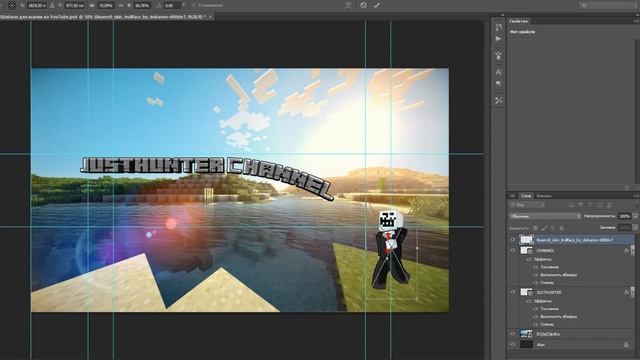Open the Paragraph panel icon in dock
Screen dimensions: 640x360
click(x=498, y=84)
